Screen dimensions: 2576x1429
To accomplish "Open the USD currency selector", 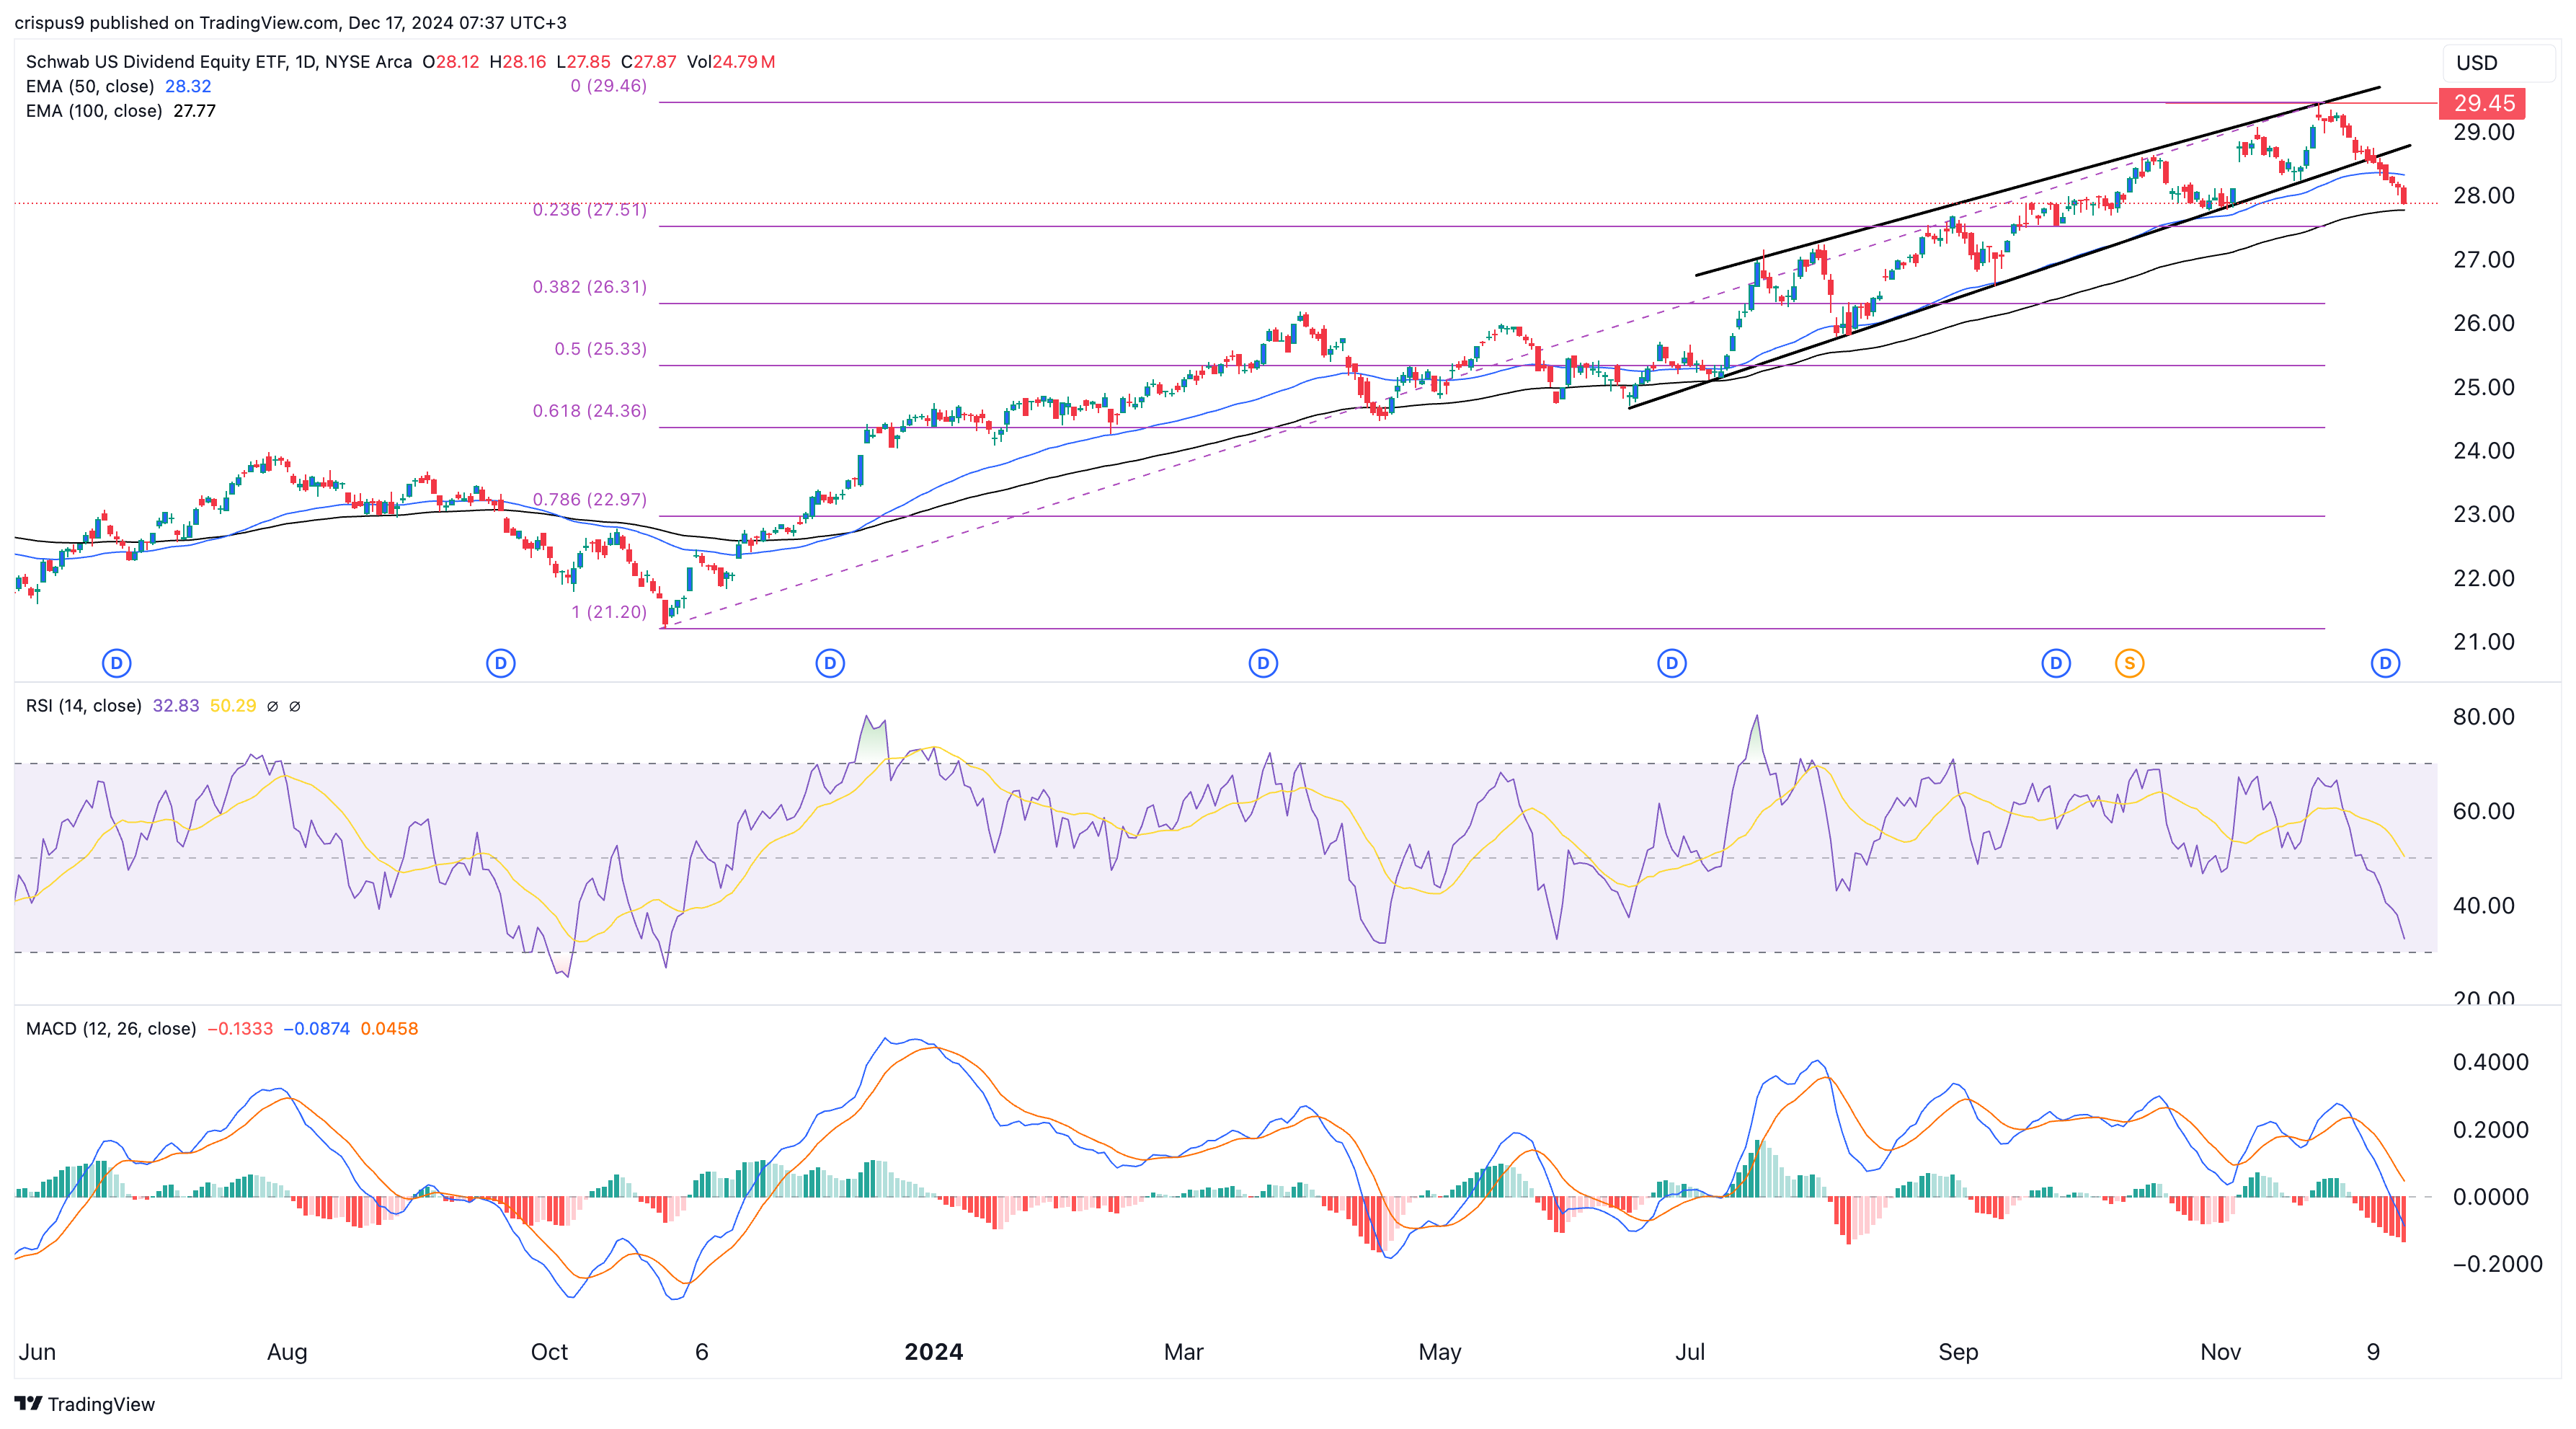I will (x=2498, y=62).
